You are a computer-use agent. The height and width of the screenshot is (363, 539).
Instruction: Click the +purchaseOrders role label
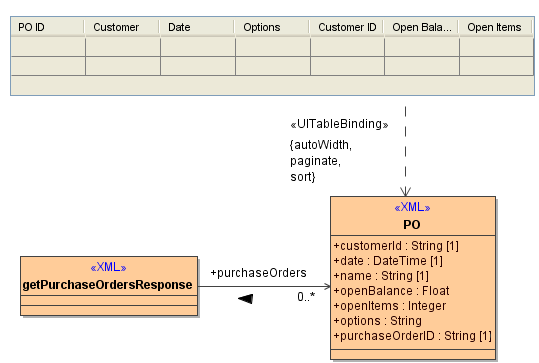(x=258, y=273)
